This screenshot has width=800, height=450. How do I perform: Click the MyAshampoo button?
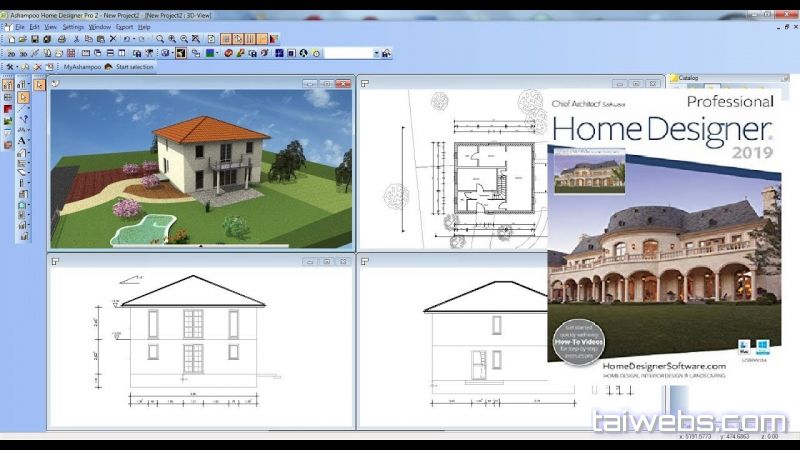coord(82,67)
